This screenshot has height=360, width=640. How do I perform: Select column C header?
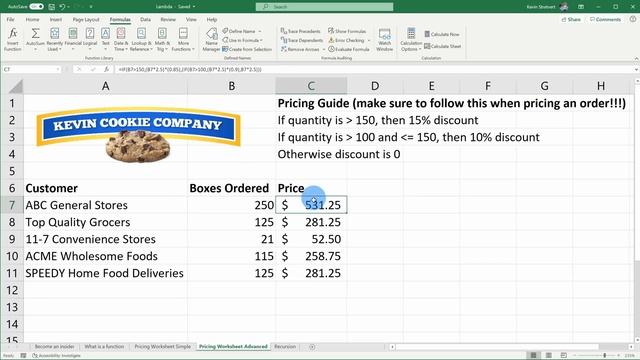[x=311, y=86]
